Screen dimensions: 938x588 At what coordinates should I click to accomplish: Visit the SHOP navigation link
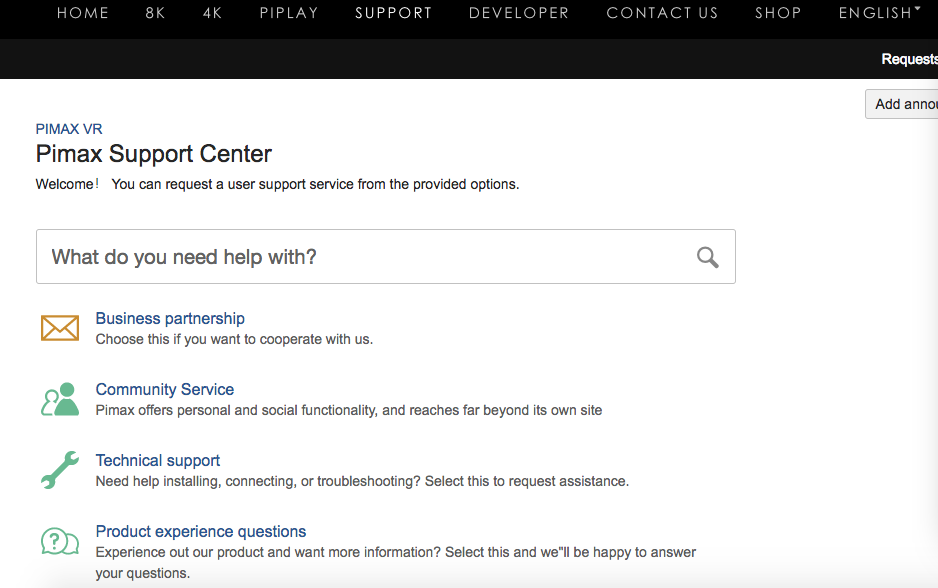[x=778, y=13]
